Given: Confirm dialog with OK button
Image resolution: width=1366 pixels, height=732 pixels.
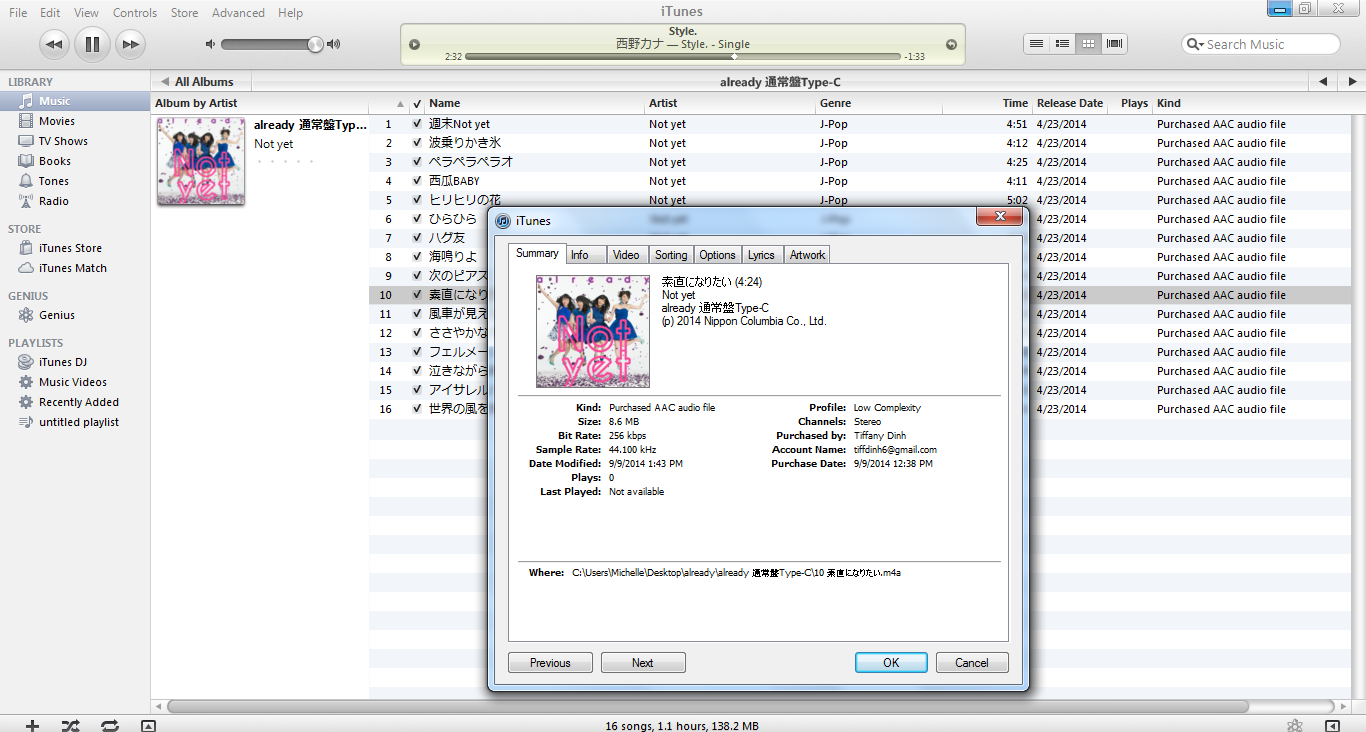Looking at the screenshot, I should (891, 663).
